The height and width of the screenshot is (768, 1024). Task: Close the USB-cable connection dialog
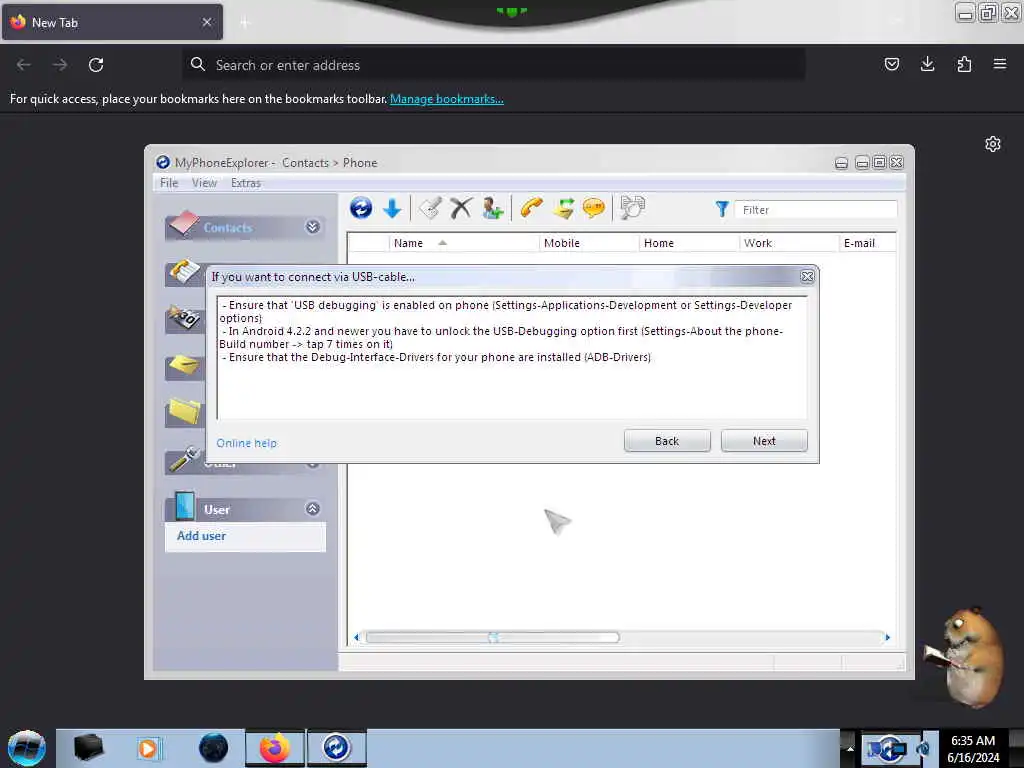807,277
